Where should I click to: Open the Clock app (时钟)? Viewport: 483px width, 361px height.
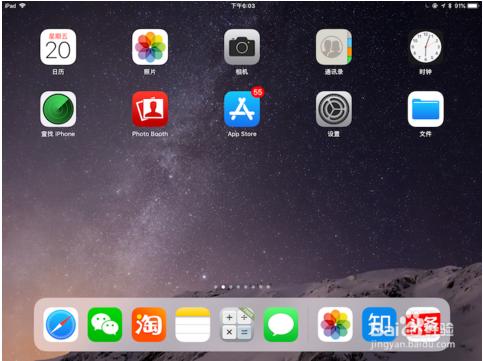426,47
